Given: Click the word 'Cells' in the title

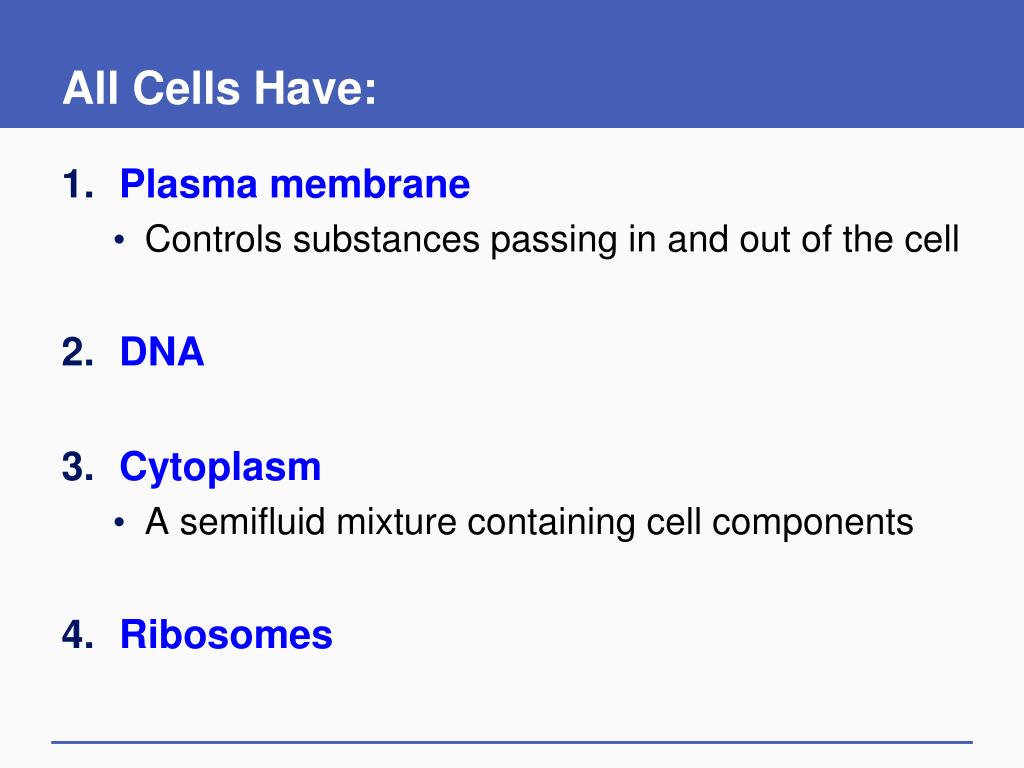Looking at the screenshot, I should tap(186, 88).
